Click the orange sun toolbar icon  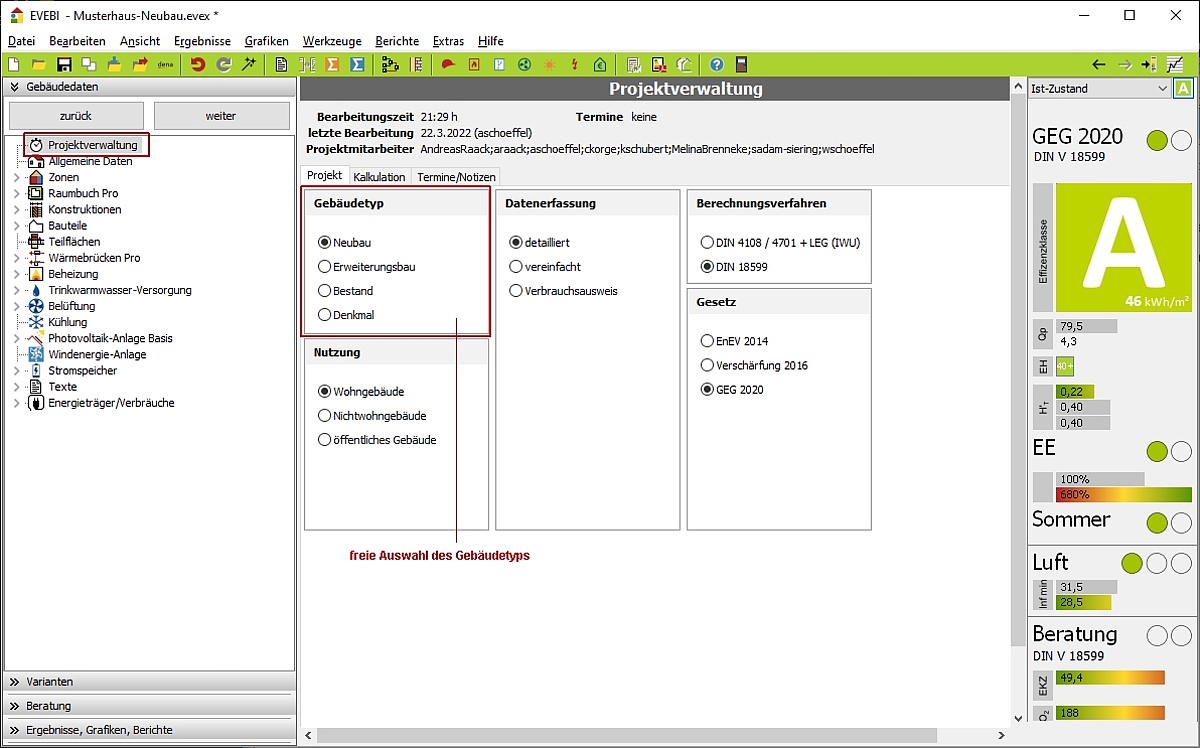[x=549, y=65]
